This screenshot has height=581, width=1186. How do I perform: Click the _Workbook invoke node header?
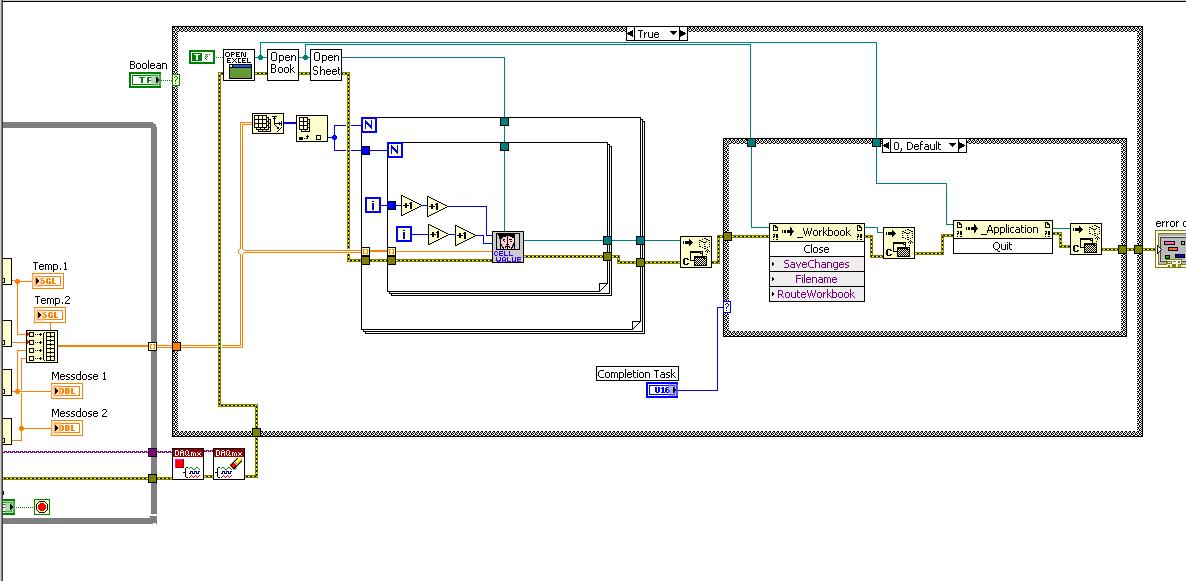816,232
